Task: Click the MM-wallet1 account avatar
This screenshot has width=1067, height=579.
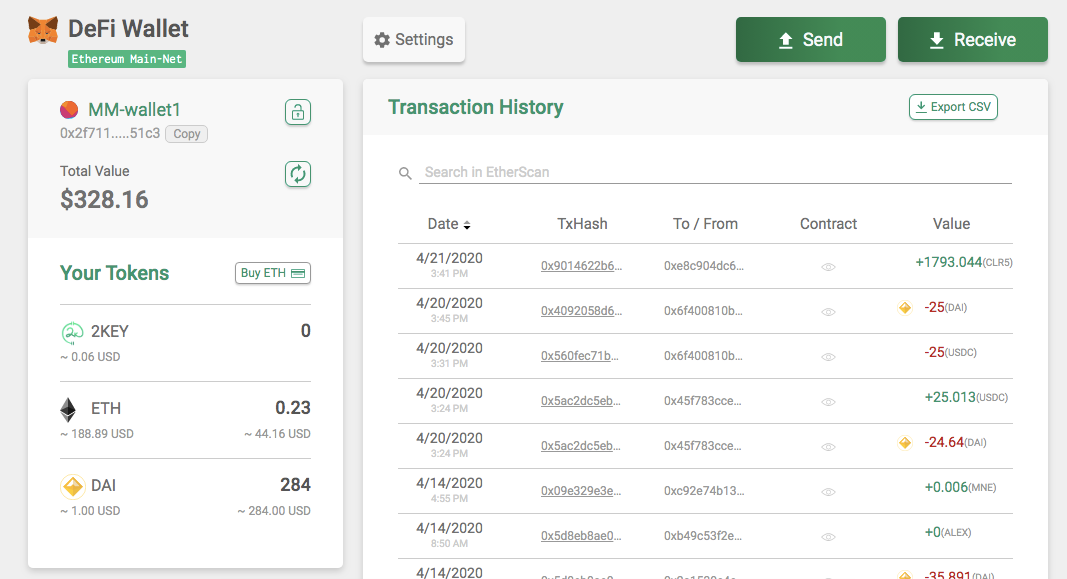Action: tap(69, 110)
